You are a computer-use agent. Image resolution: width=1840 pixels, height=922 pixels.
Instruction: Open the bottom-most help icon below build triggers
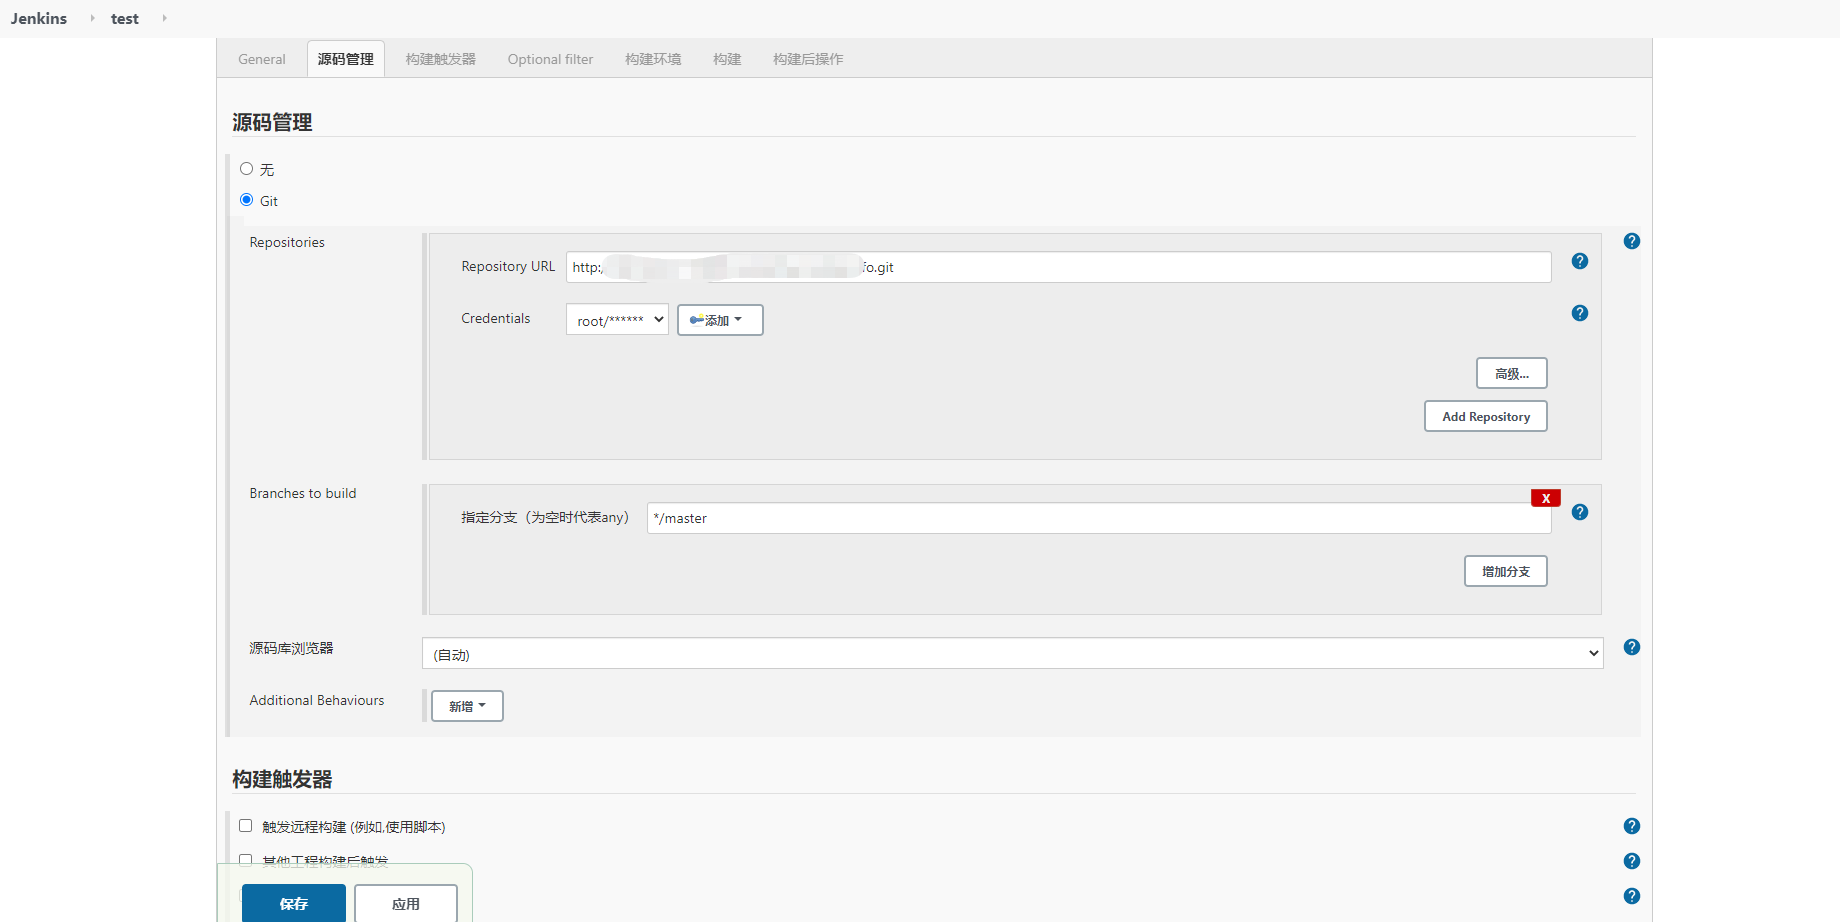[x=1631, y=896]
